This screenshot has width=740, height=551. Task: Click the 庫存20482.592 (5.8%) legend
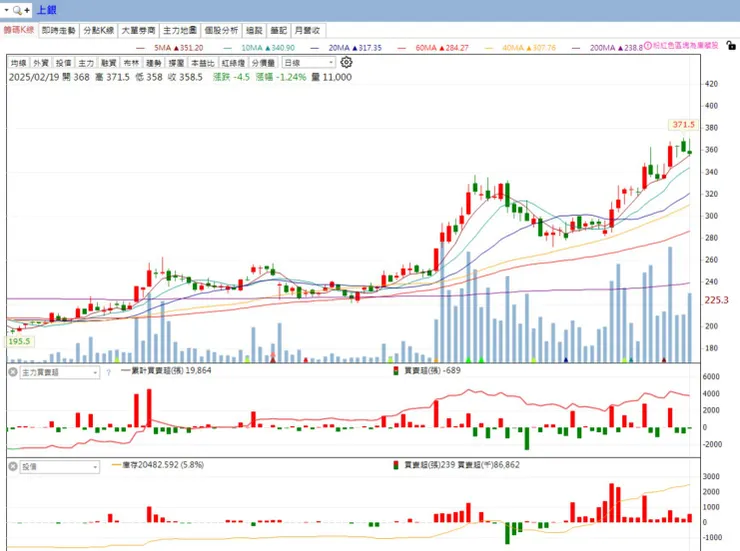point(157,465)
